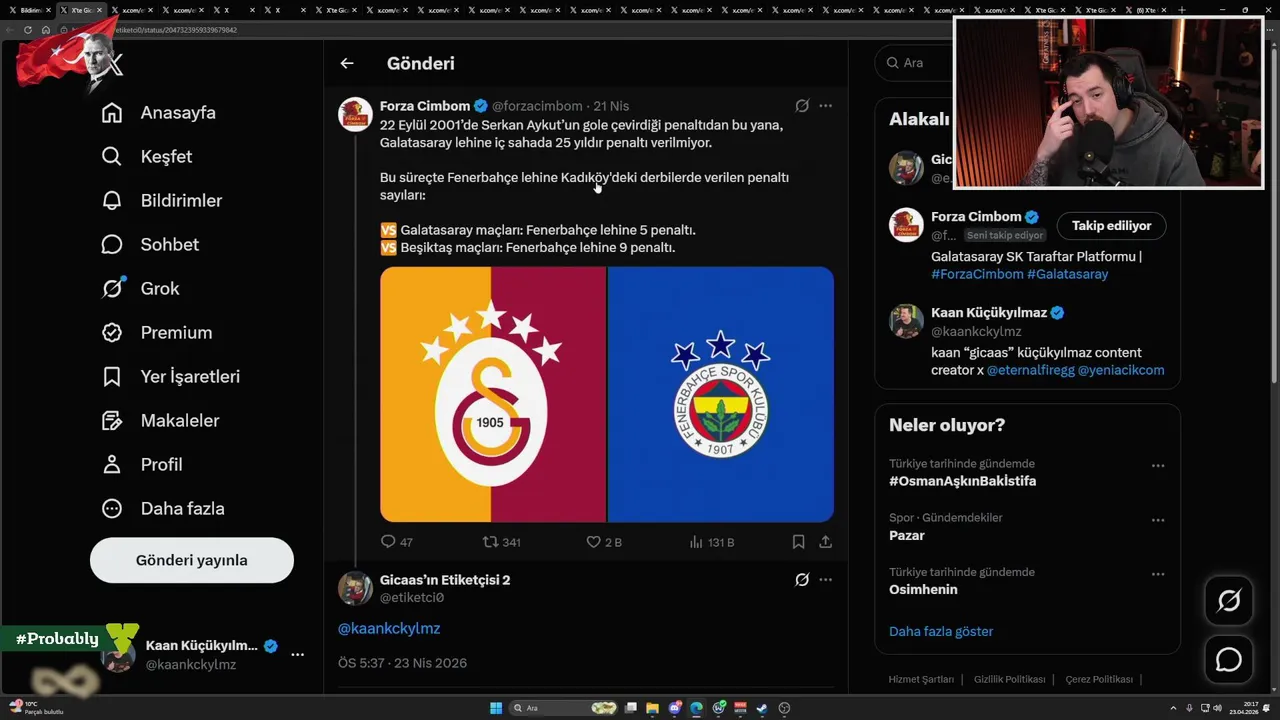Screen dimensions: 1280x720
Task: Open the new browser tab button
Action: coord(1182,10)
